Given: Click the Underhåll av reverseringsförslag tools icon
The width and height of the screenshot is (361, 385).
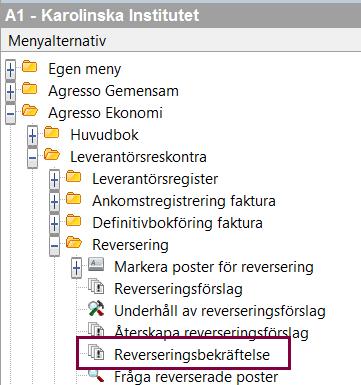Looking at the screenshot, I should (96, 308).
